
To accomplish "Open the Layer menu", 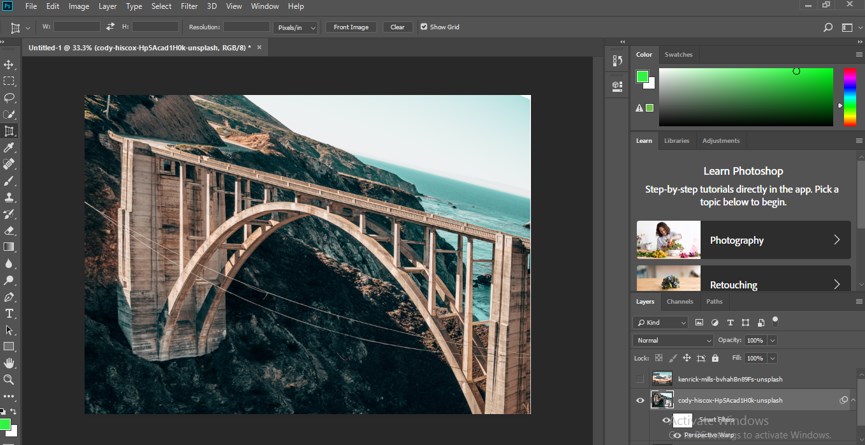I will point(108,6).
